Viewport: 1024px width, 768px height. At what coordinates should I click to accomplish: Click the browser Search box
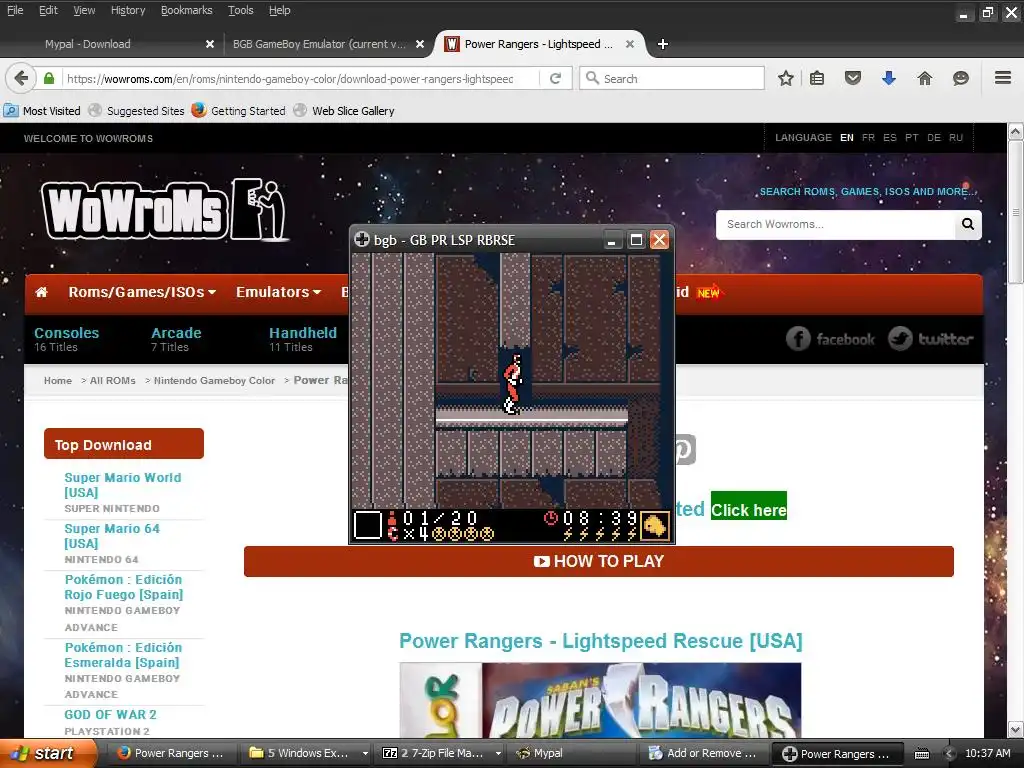[672, 78]
